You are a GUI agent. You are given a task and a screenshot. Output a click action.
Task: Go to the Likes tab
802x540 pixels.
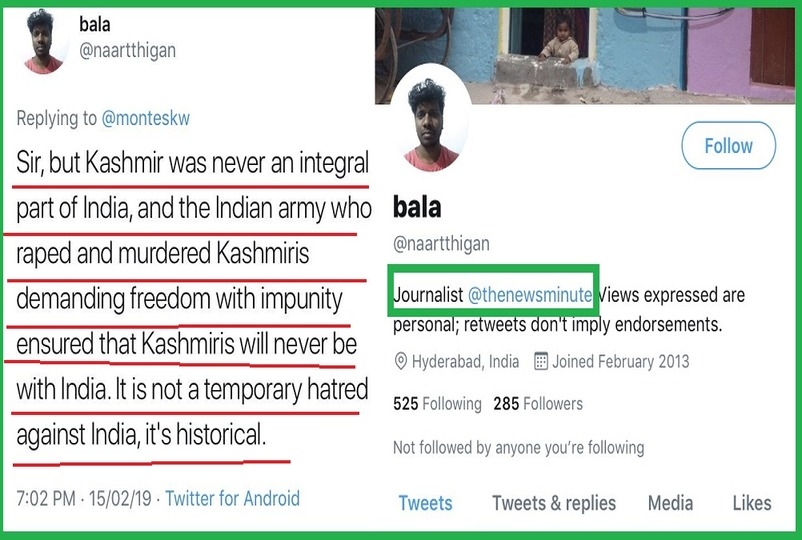coord(752,503)
